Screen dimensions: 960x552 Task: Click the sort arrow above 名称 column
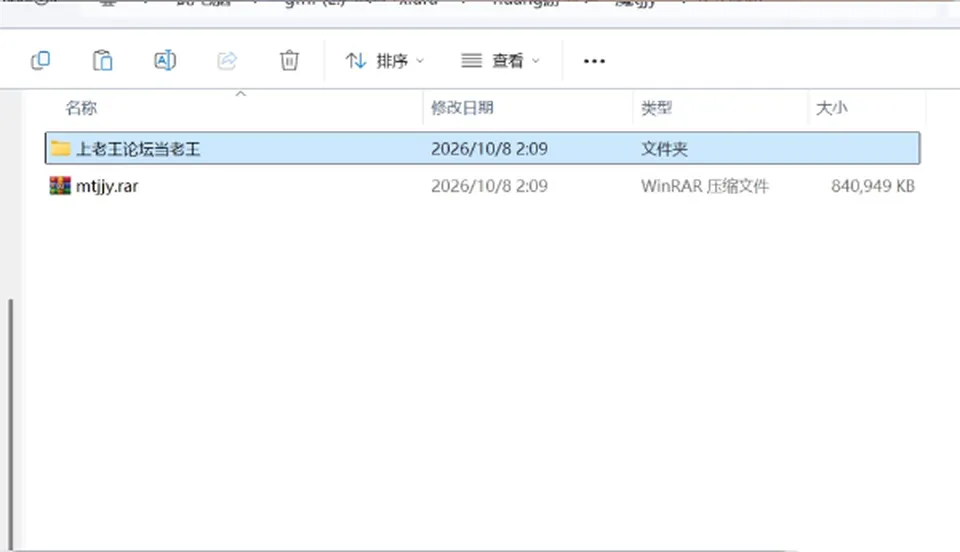(241, 94)
